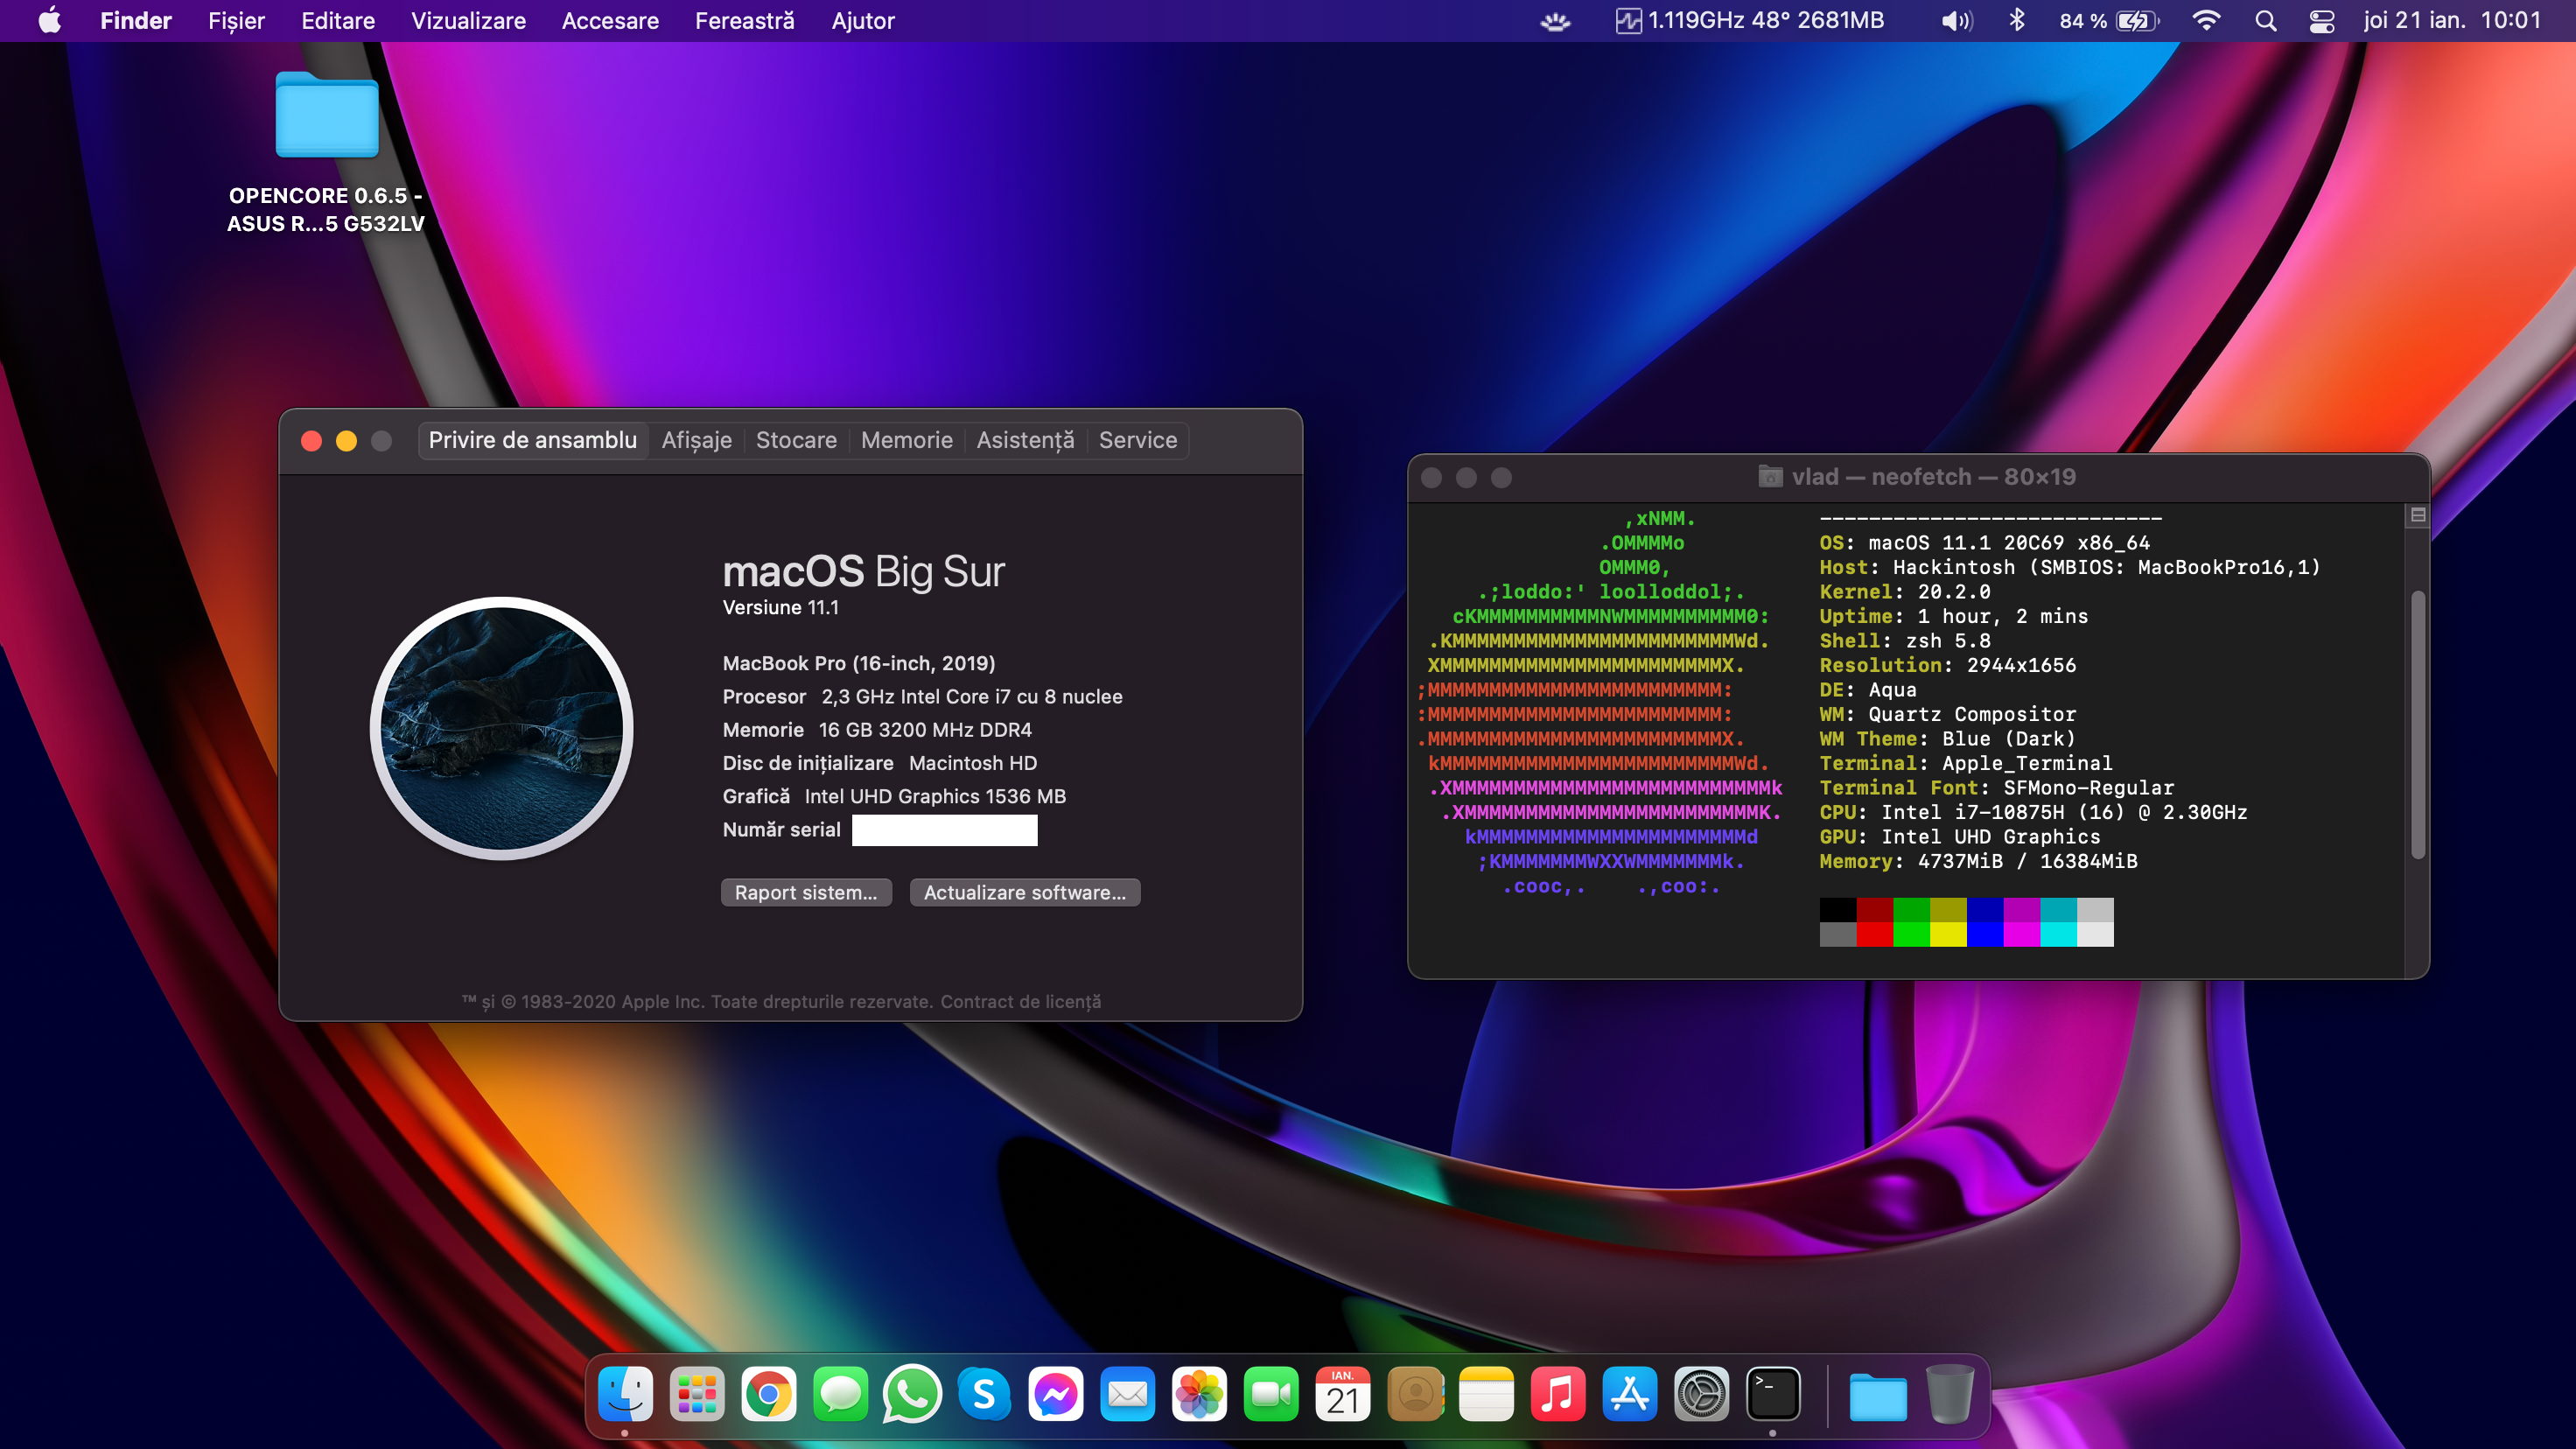Open the Fereastră menu

pyautogui.click(x=745, y=21)
